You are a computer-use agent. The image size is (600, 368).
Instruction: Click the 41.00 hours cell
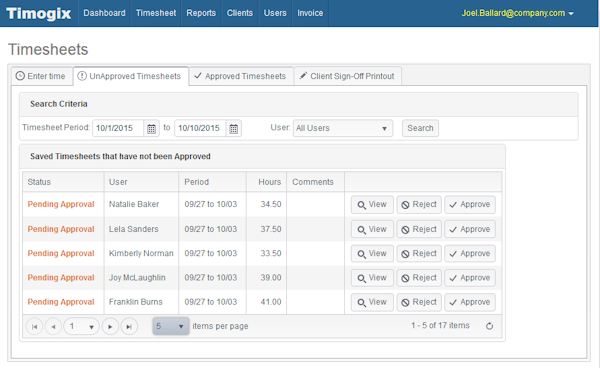[x=267, y=302]
